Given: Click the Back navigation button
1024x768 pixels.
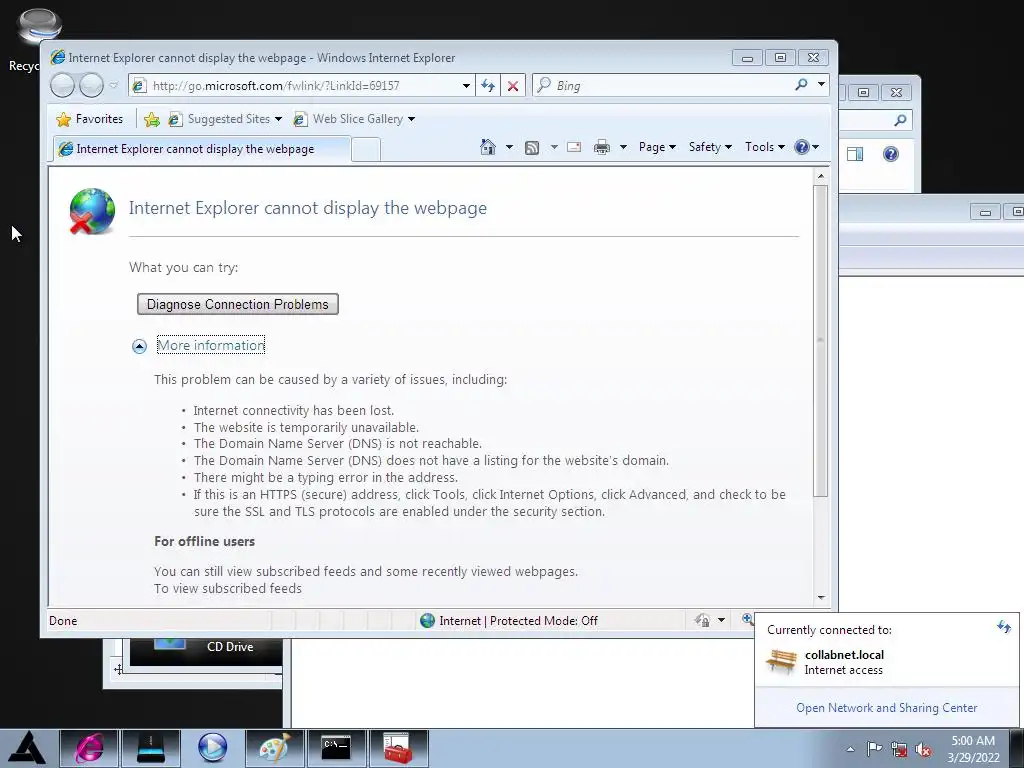Looking at the screenshot, I should 63,85.
